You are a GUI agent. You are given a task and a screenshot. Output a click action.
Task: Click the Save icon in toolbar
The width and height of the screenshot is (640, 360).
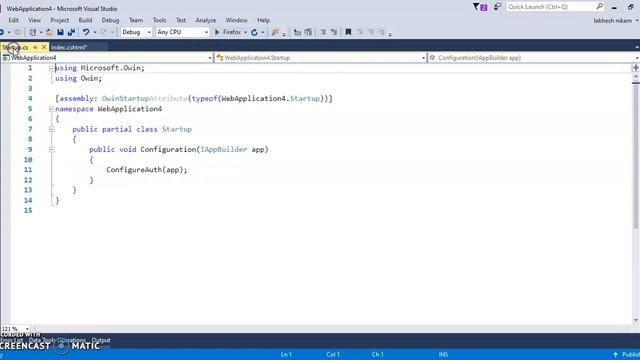pyautogui.click(x=60, y=32)
